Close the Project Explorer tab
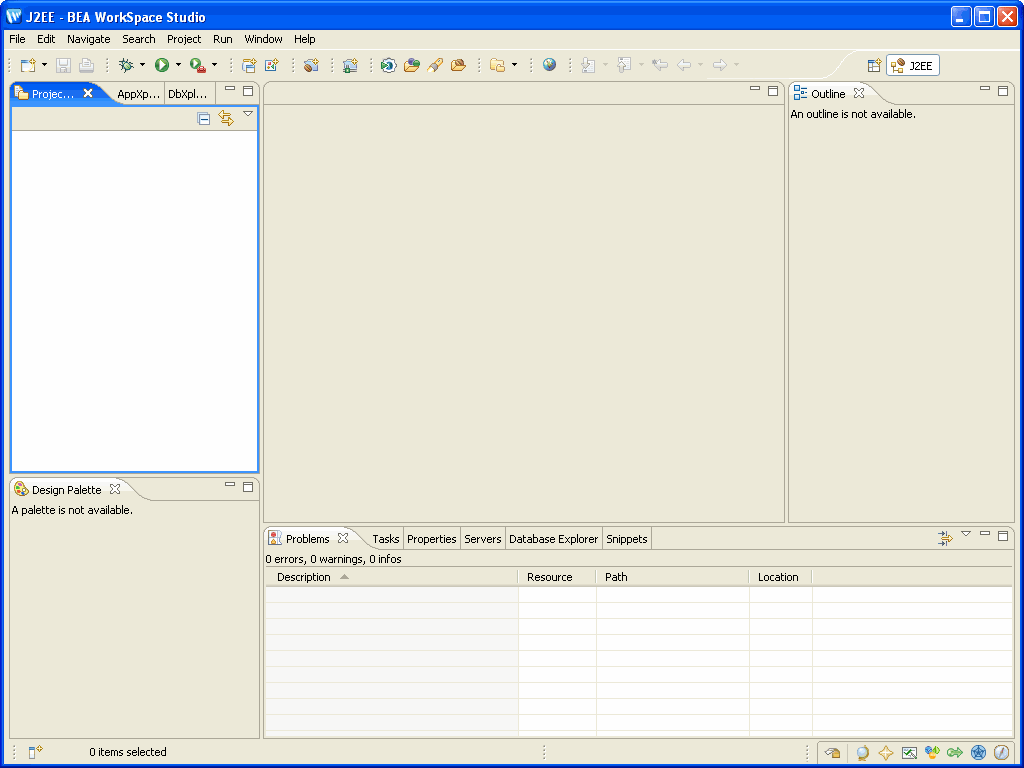The height and width of the screenshot is (768, 1024). (x=88, y=93)
